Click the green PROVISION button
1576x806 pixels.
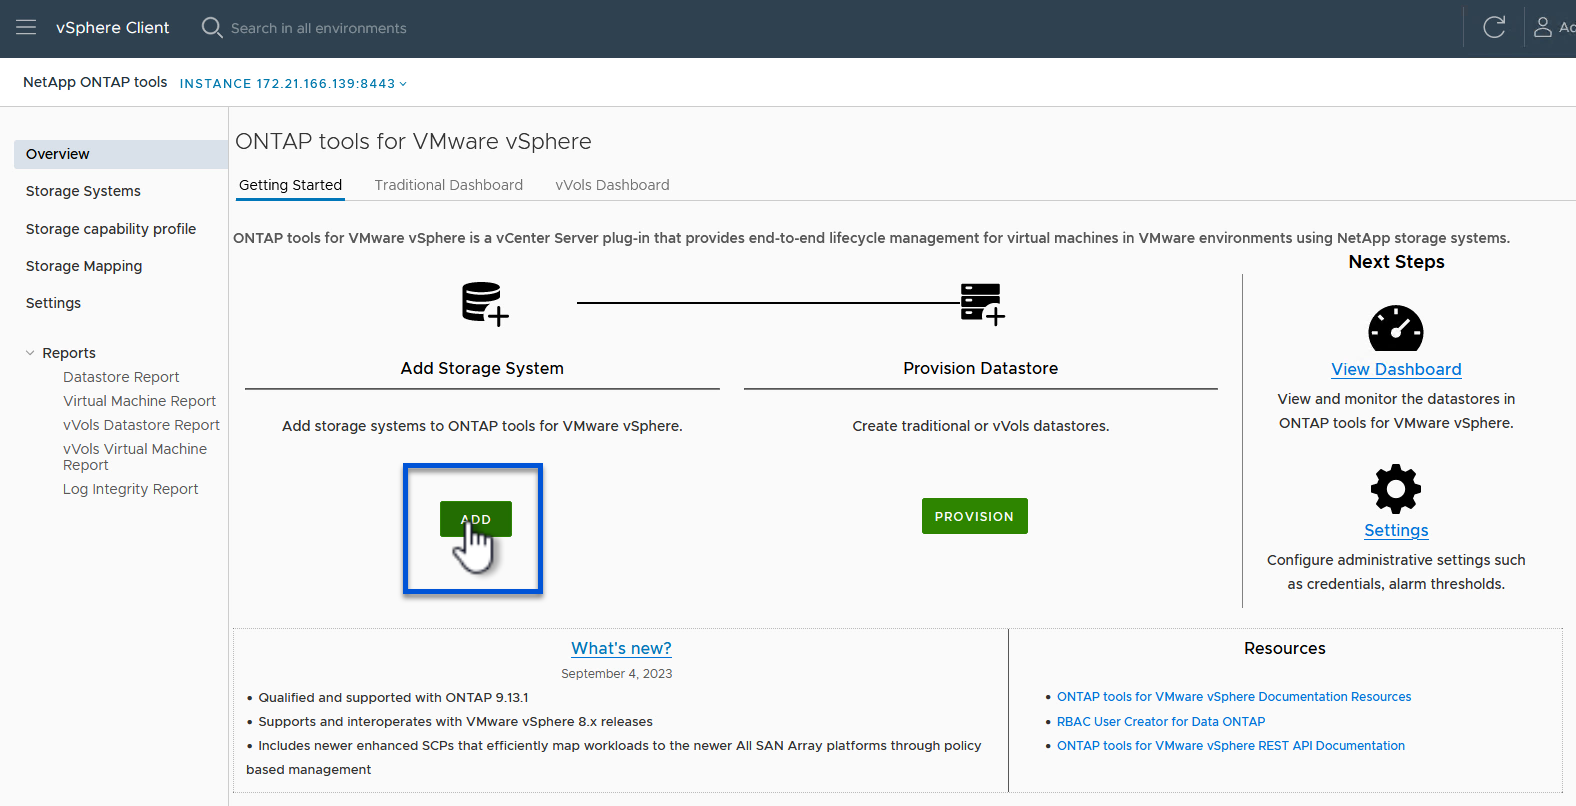tap(974, 516)
